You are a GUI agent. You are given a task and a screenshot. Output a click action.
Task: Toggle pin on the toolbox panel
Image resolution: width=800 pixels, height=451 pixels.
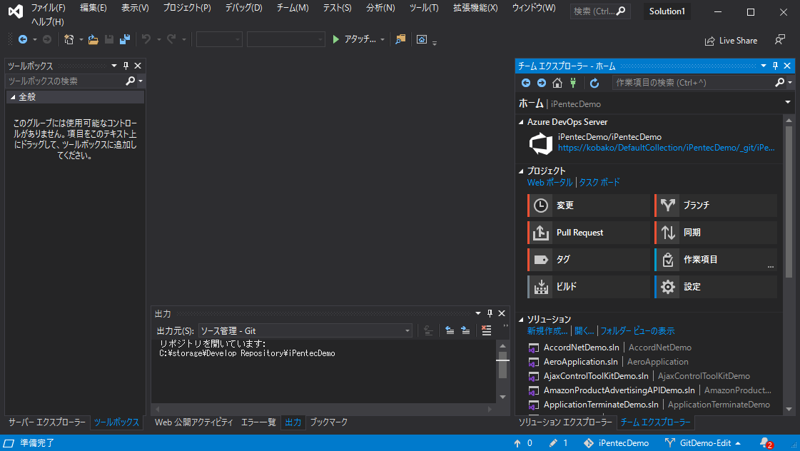coord(126,65)
